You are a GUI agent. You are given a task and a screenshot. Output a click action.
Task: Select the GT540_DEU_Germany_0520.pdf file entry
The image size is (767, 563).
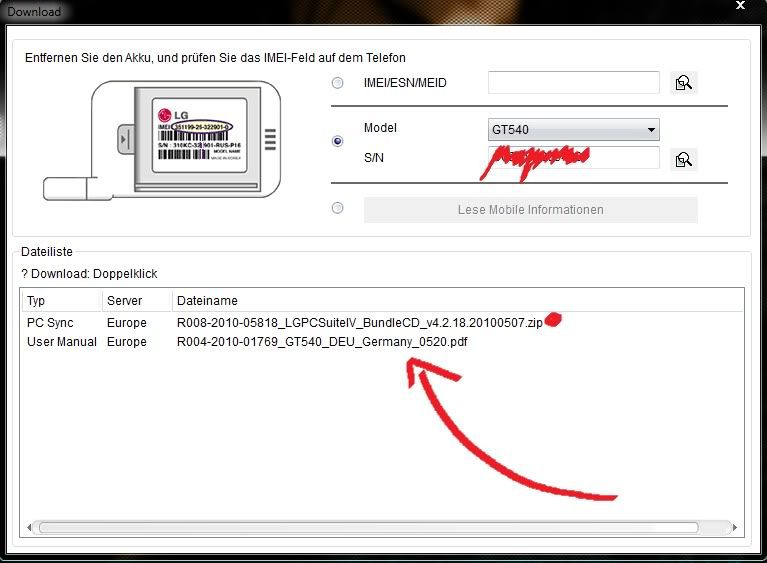pos(322,341)
